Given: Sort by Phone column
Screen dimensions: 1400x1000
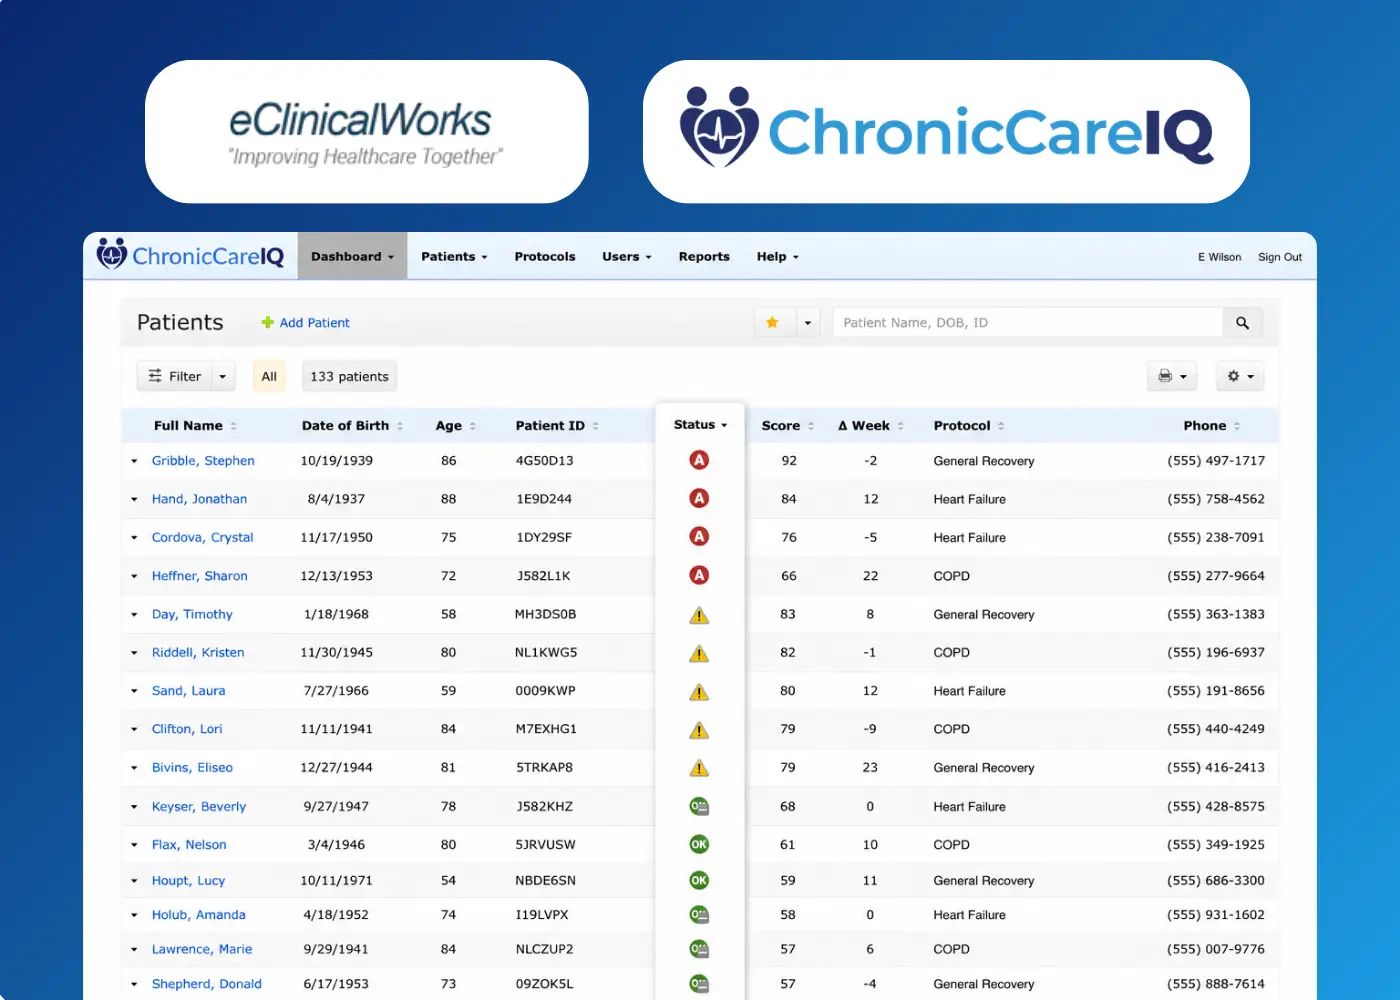Looking at the screenshot, I should click(x=1212, y=425).
